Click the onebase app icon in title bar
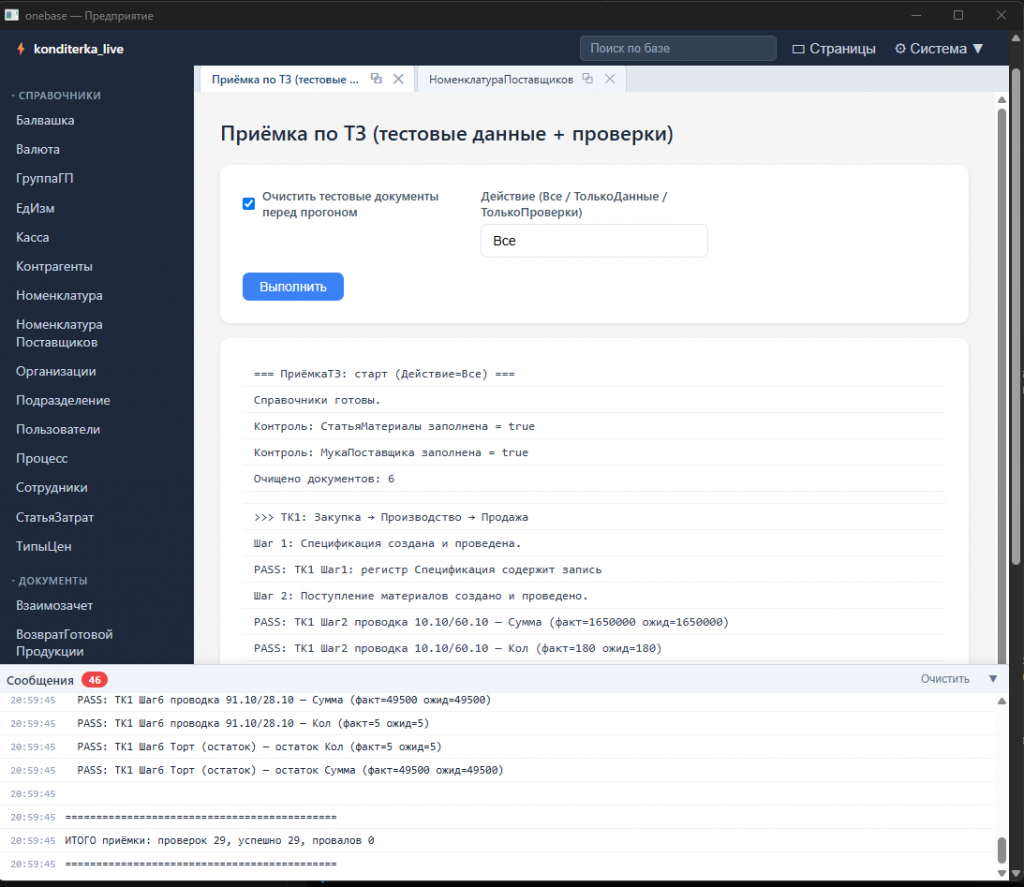Viewport: 1024px width, 887px height. click(12, 15)
